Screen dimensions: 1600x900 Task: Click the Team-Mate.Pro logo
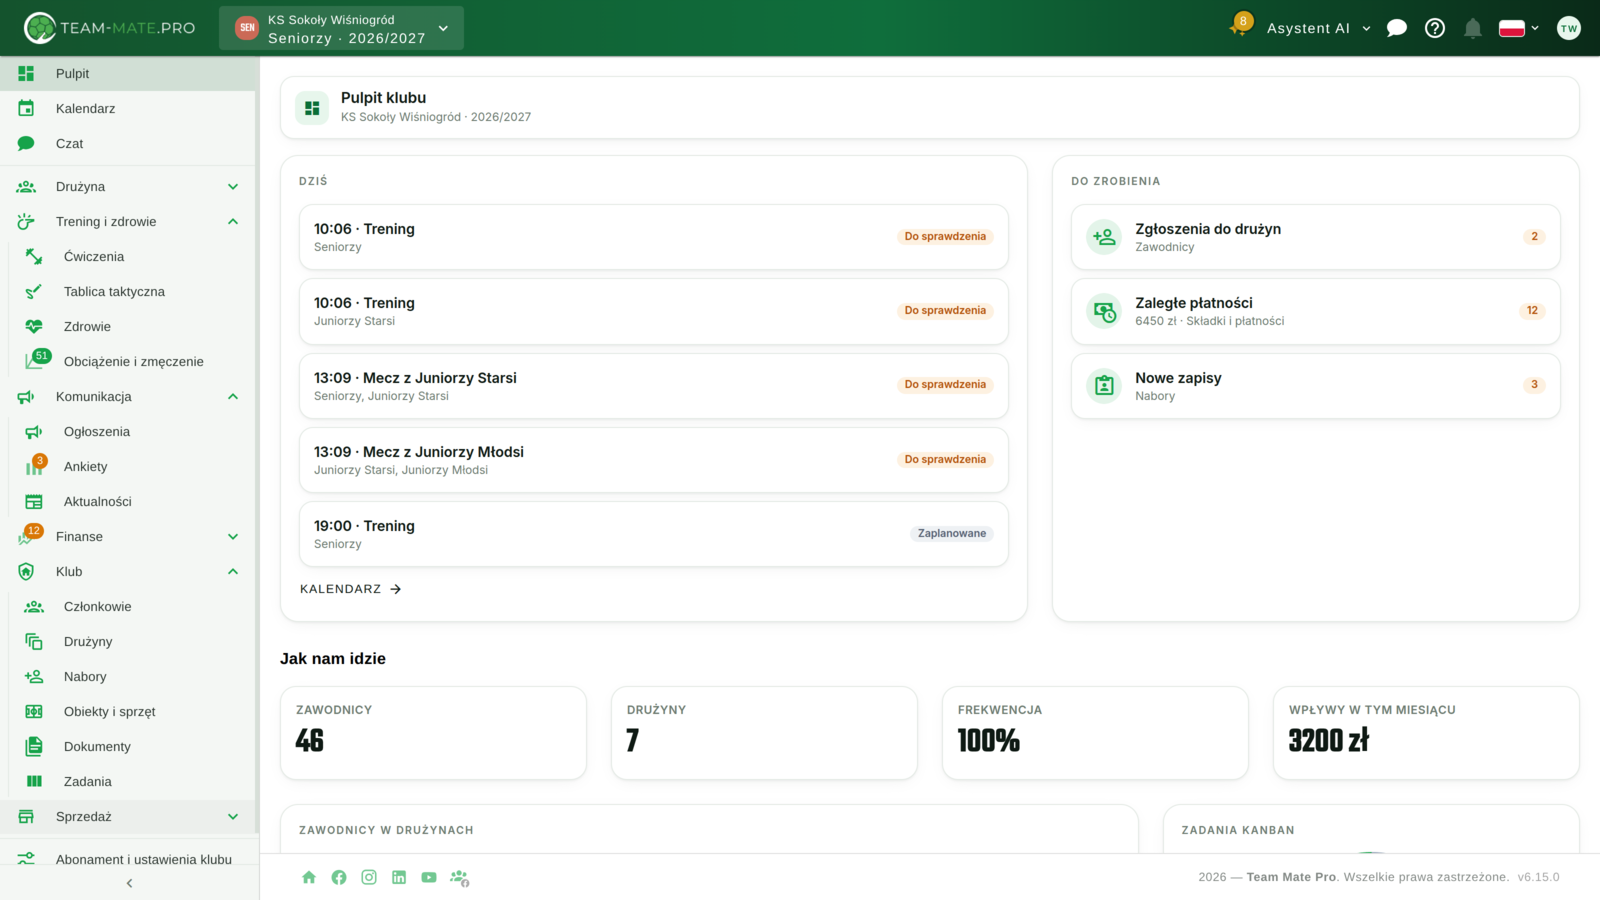pos(110,28)
